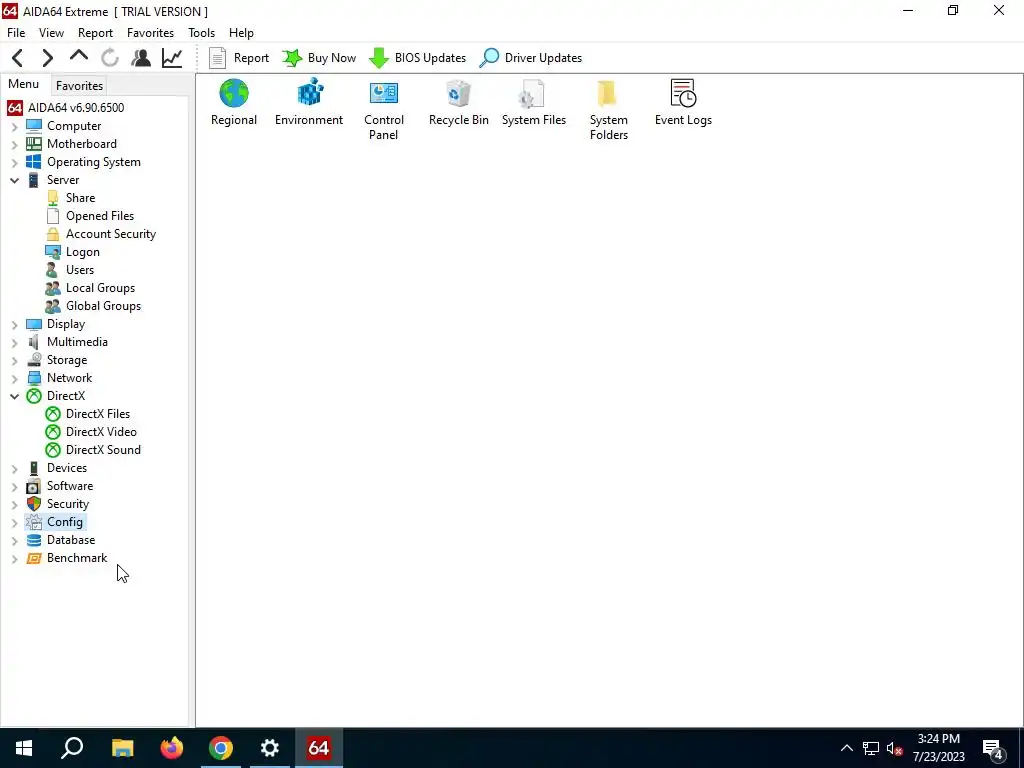Image resolution: width=1024 pixels, height=768 pixels.
Task: Expand the Benchmark tree node
Action: tap(14, 558)
